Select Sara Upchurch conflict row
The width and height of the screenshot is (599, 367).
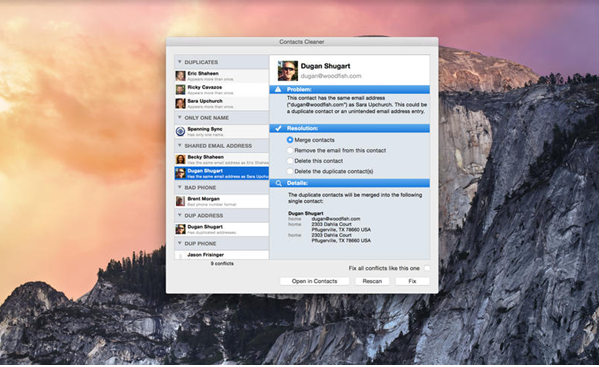pos(222,103)
